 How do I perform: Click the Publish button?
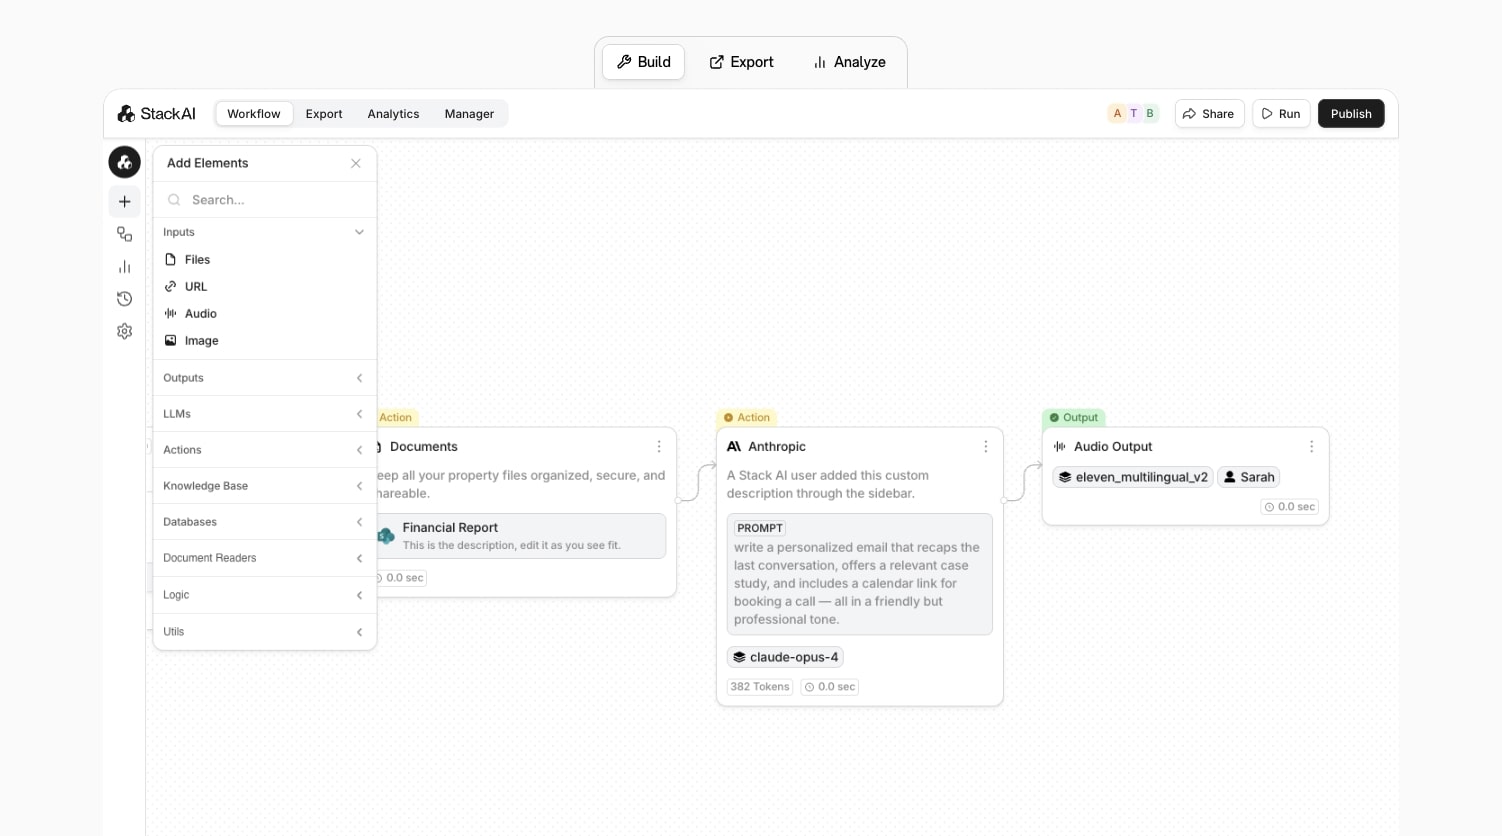1351,114
